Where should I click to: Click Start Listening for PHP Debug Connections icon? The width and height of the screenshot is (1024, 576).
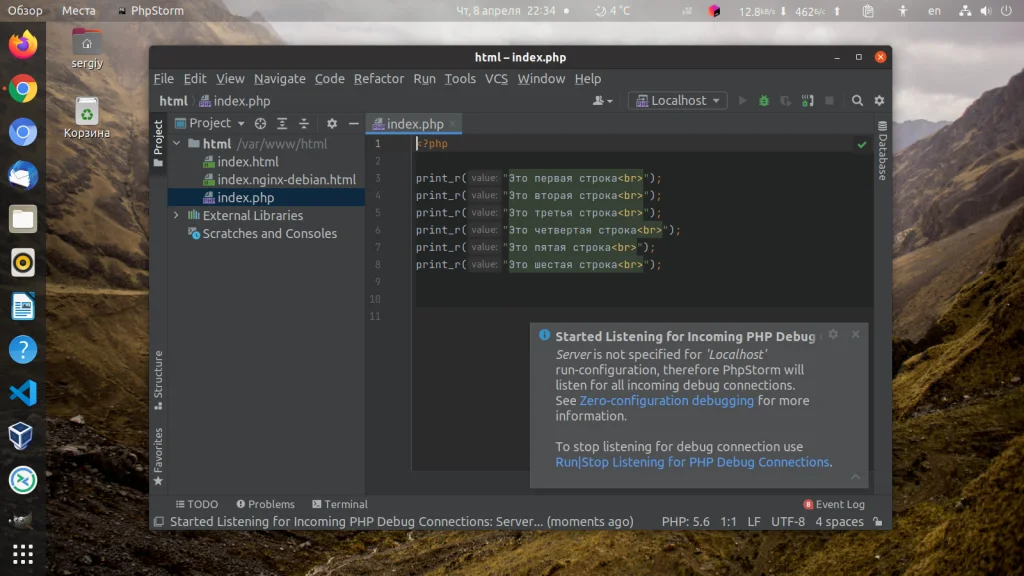pyautogui.click(x=808, y=100)
